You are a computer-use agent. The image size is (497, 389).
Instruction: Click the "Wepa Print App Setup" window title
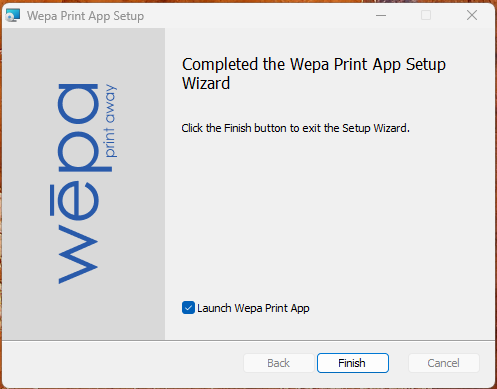tap(85, 16)
